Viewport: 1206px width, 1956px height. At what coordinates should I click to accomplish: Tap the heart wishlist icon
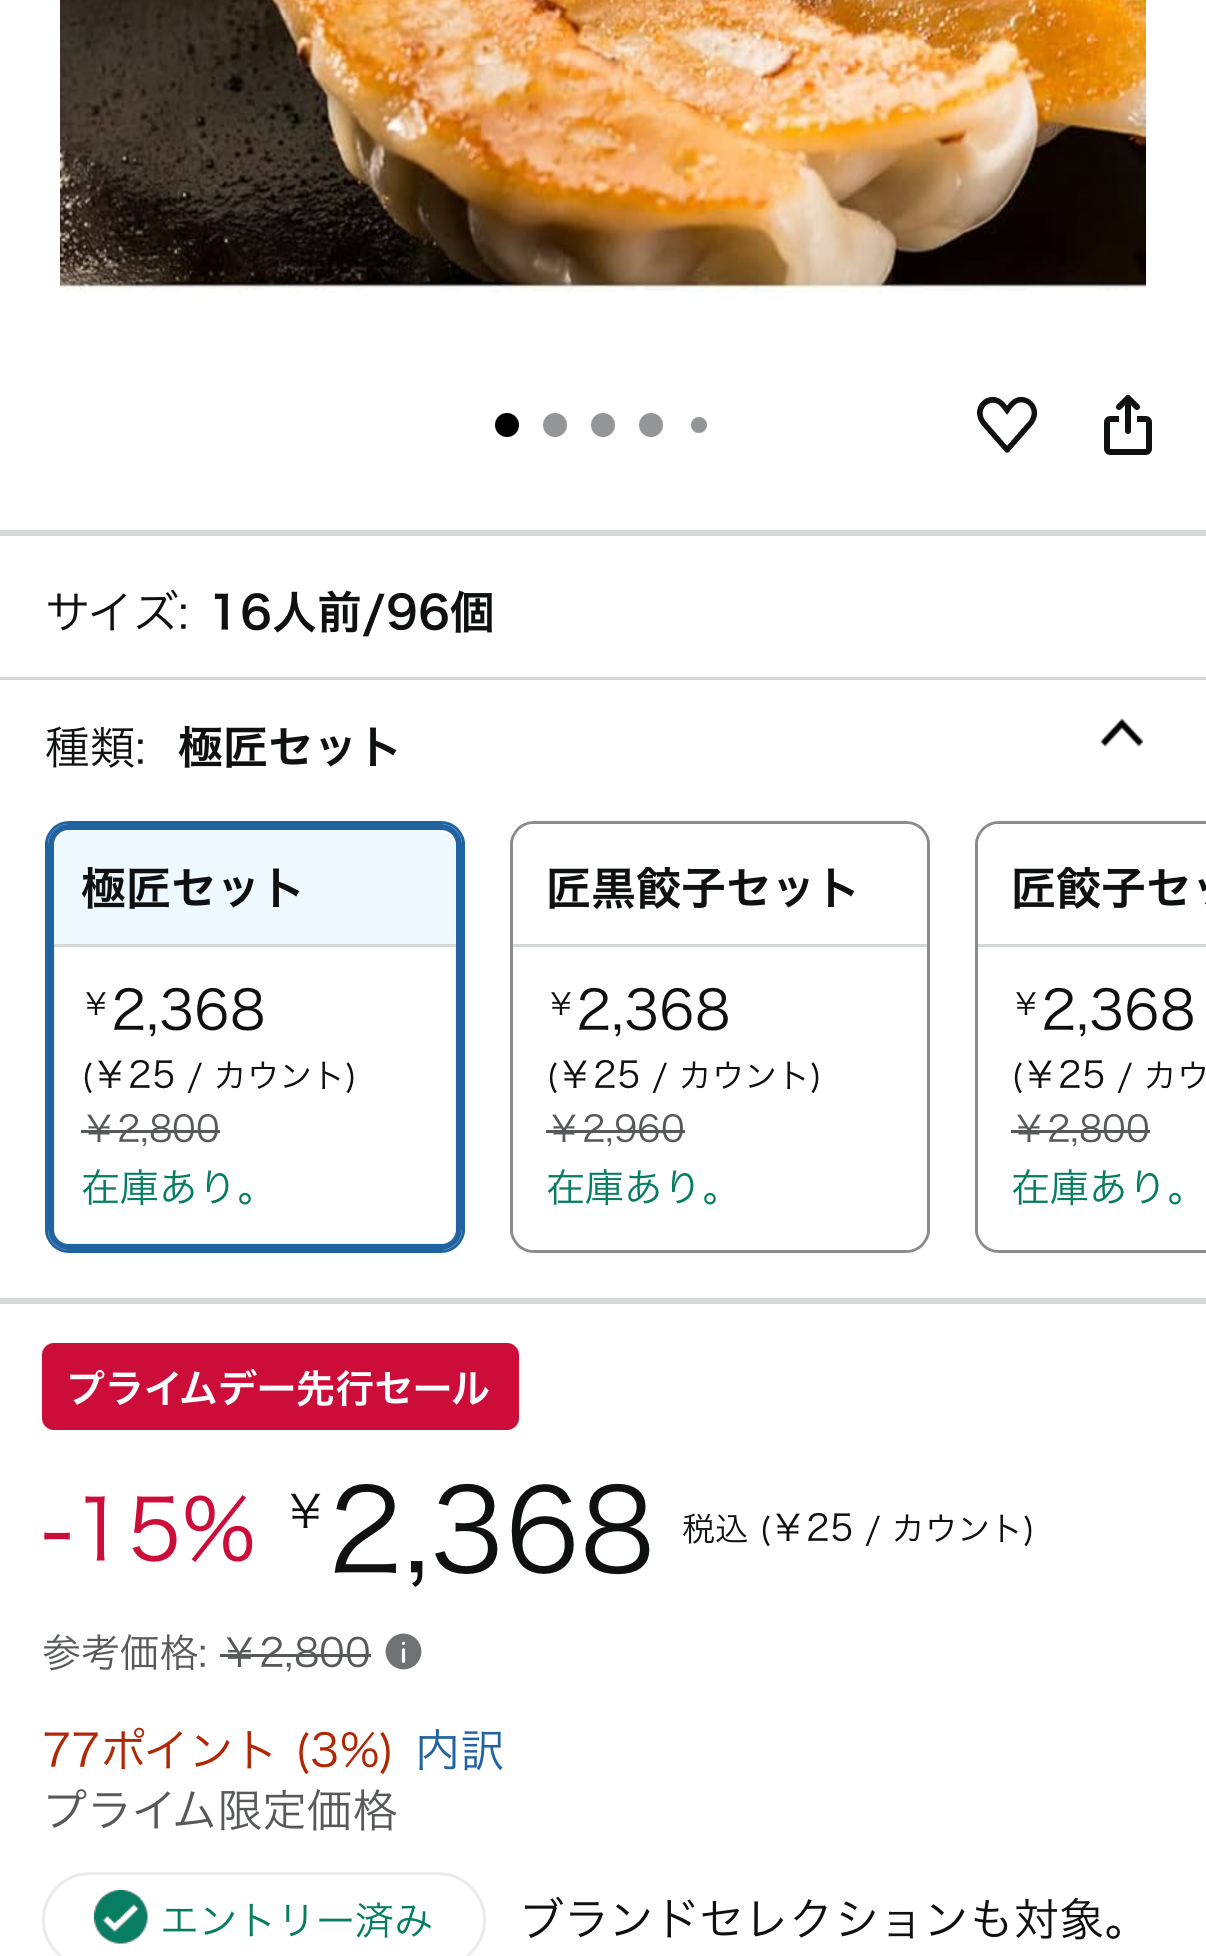pyautogui.click(x=1006, y=425)
